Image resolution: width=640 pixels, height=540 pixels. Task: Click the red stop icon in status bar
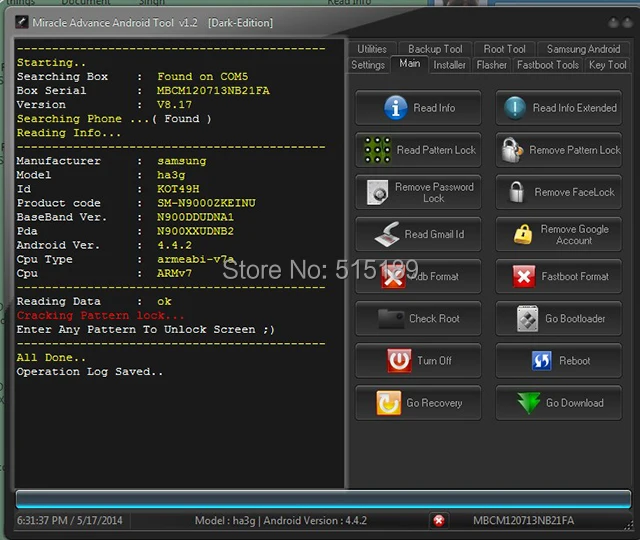click(x=439, y=520)
